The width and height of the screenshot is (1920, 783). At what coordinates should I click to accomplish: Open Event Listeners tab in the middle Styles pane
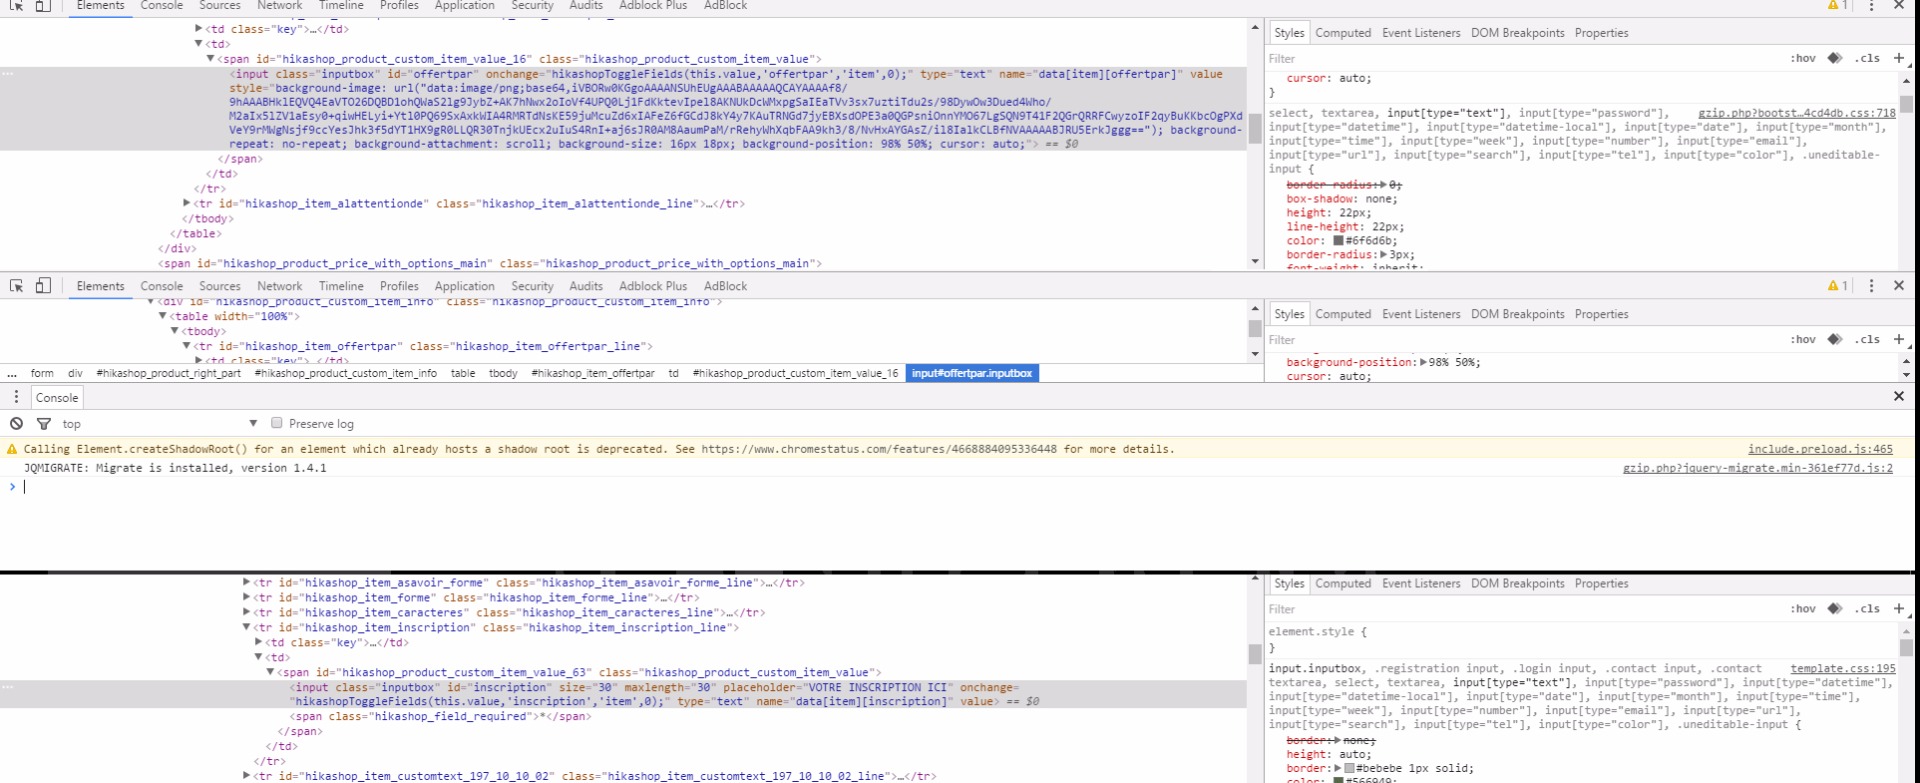(x=1421, y=314)
